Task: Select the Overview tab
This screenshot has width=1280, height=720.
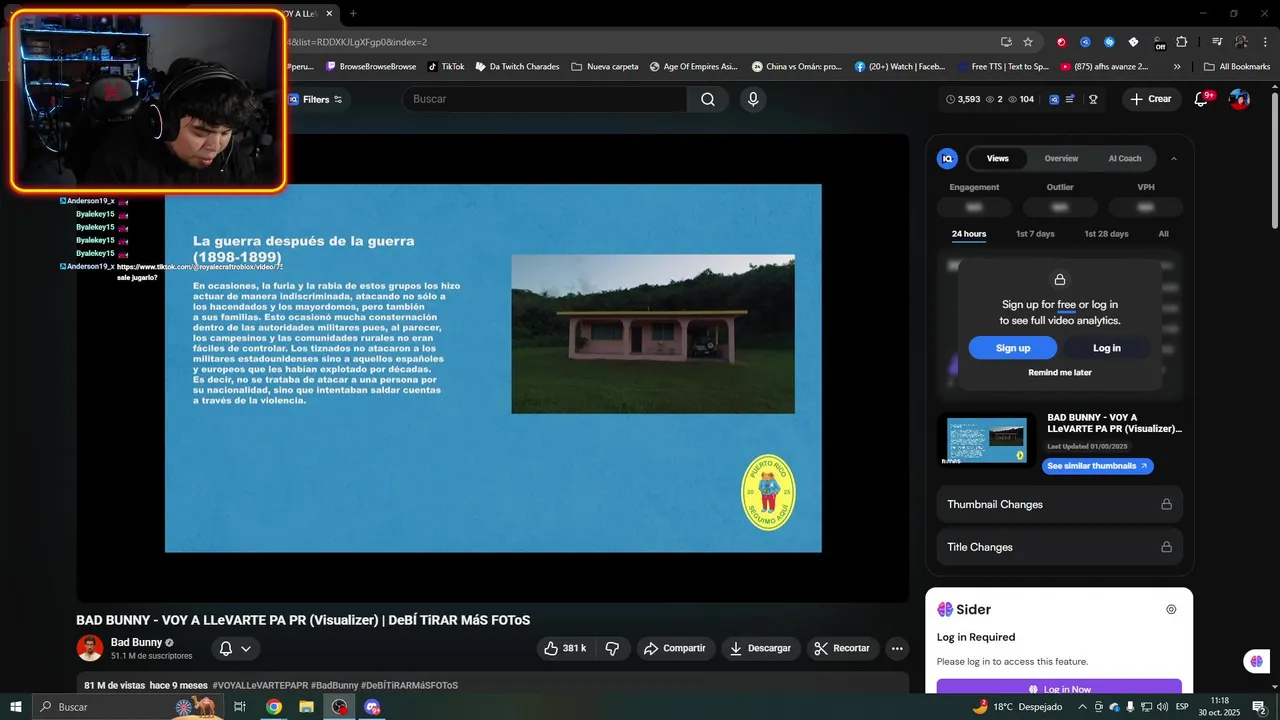Action: 1061,158
